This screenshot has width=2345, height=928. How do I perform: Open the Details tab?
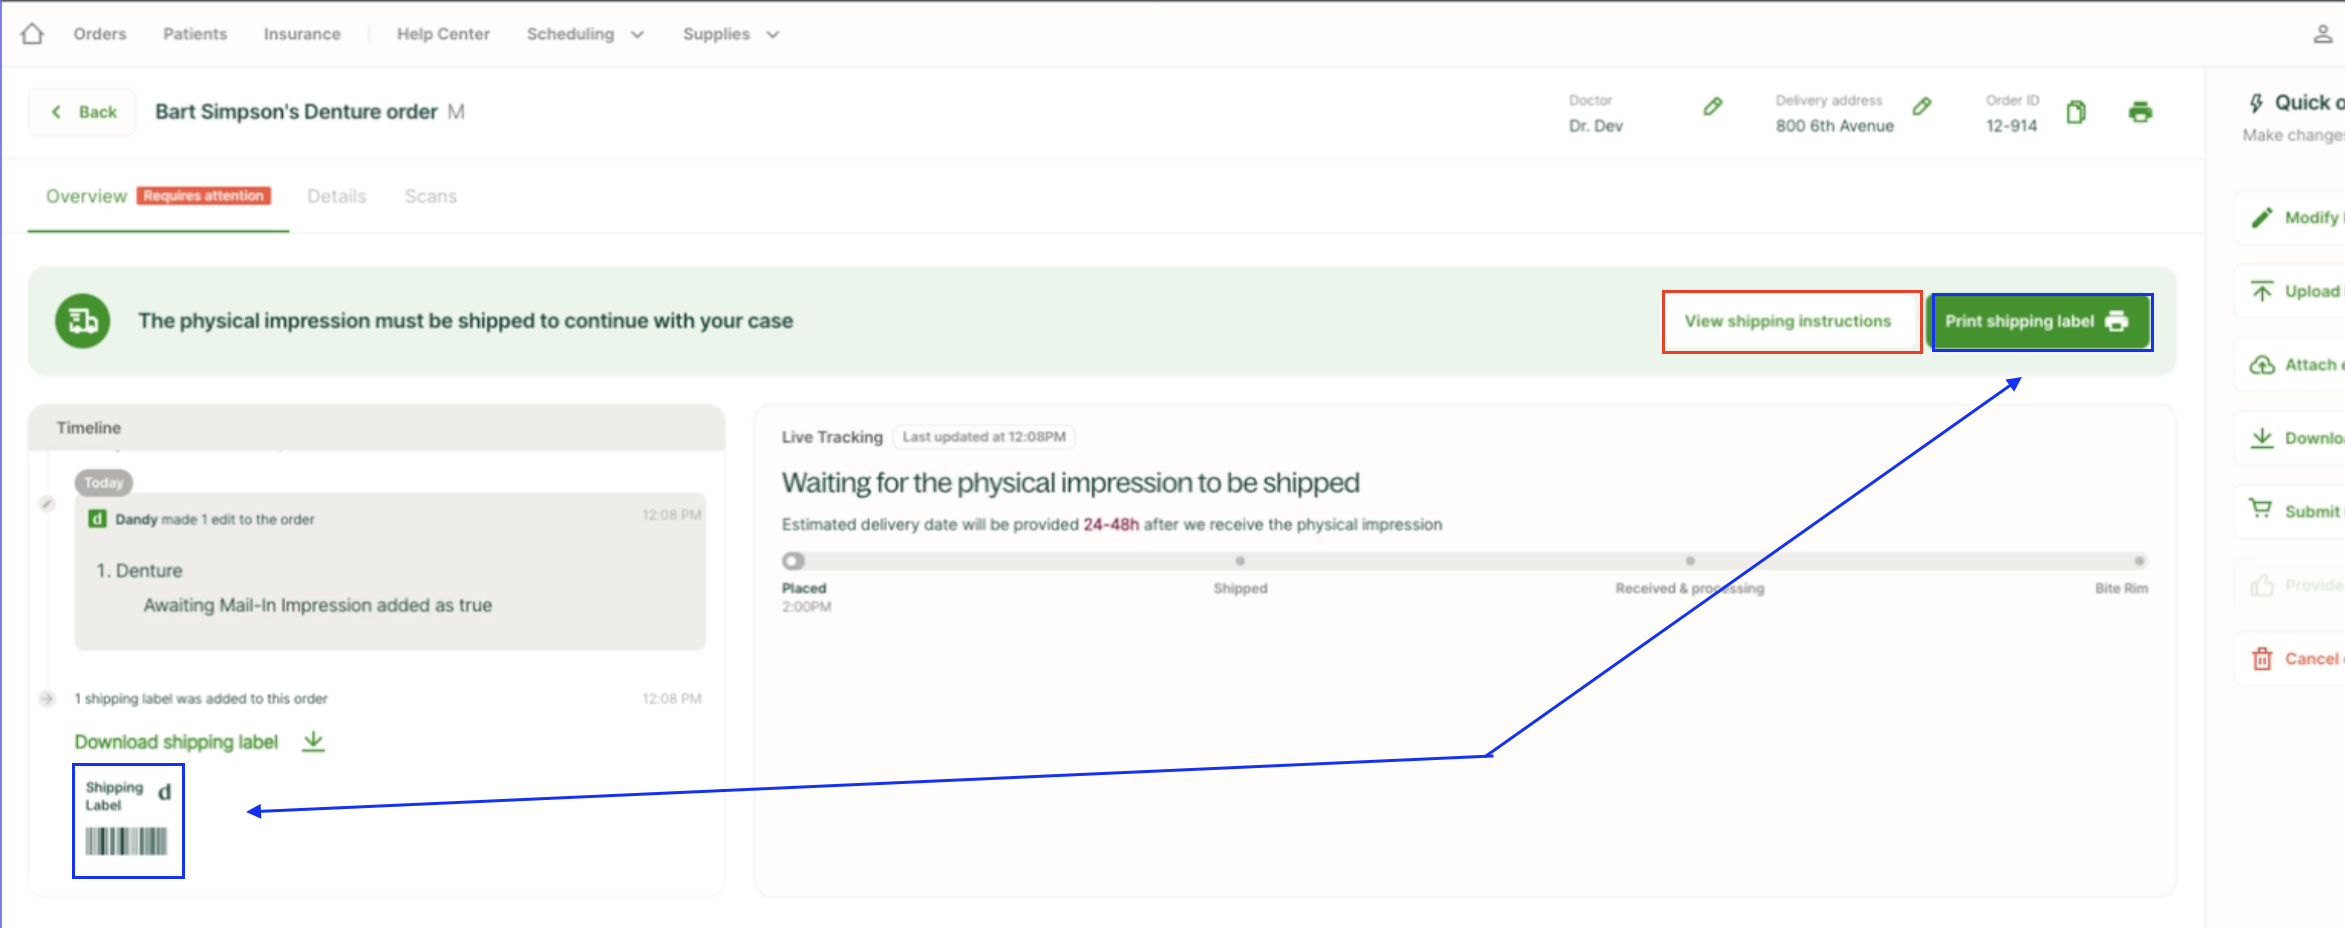click(336, 196)
